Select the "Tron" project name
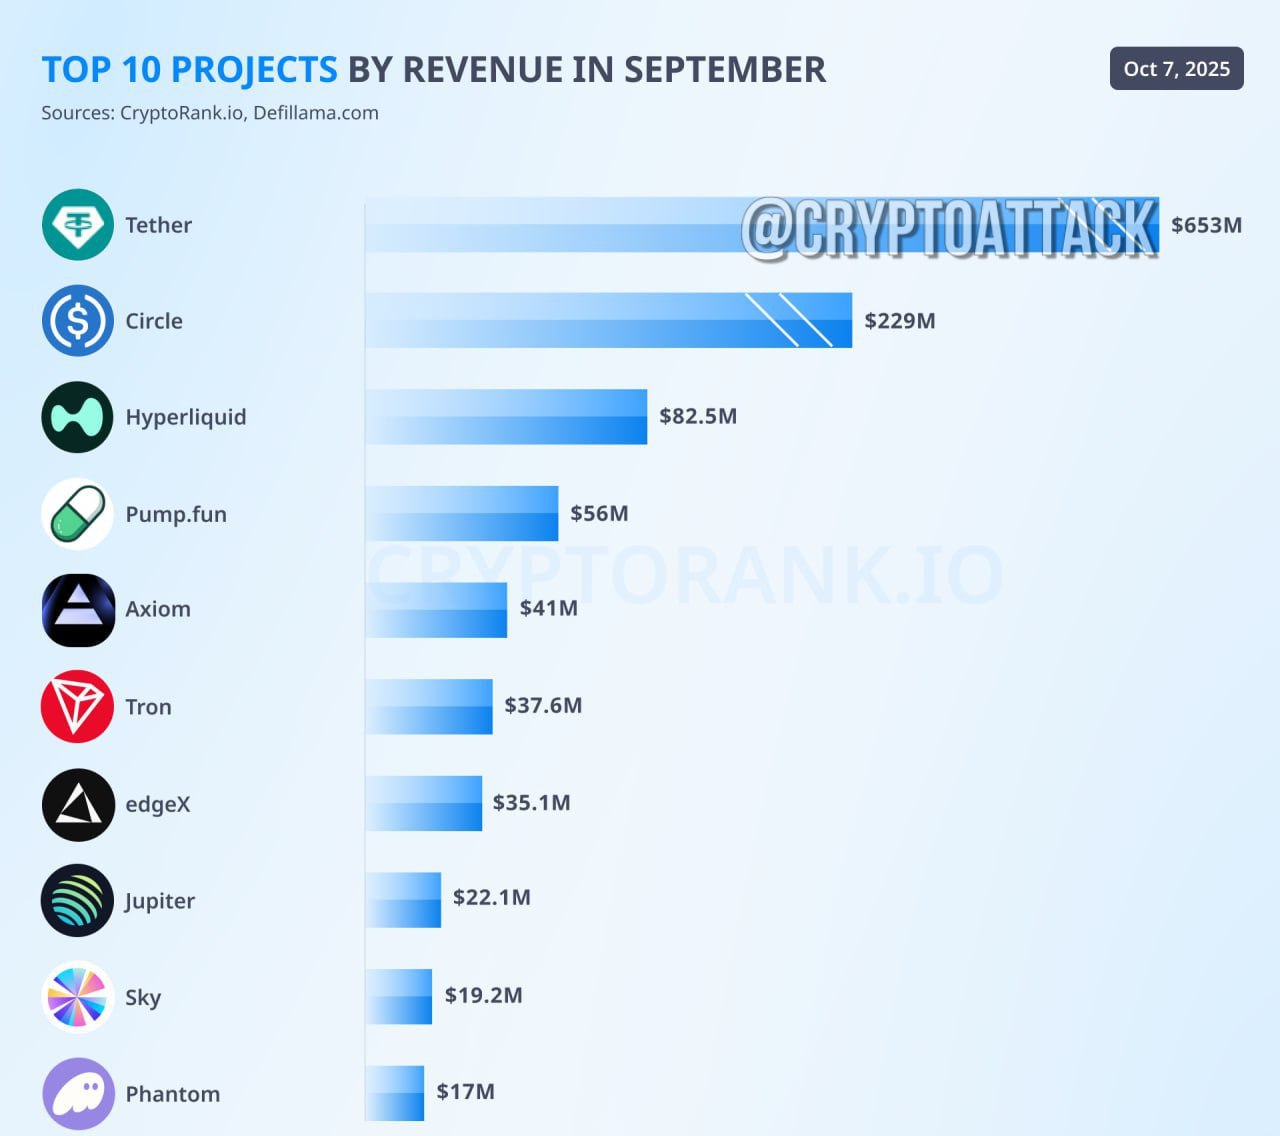 148,707
